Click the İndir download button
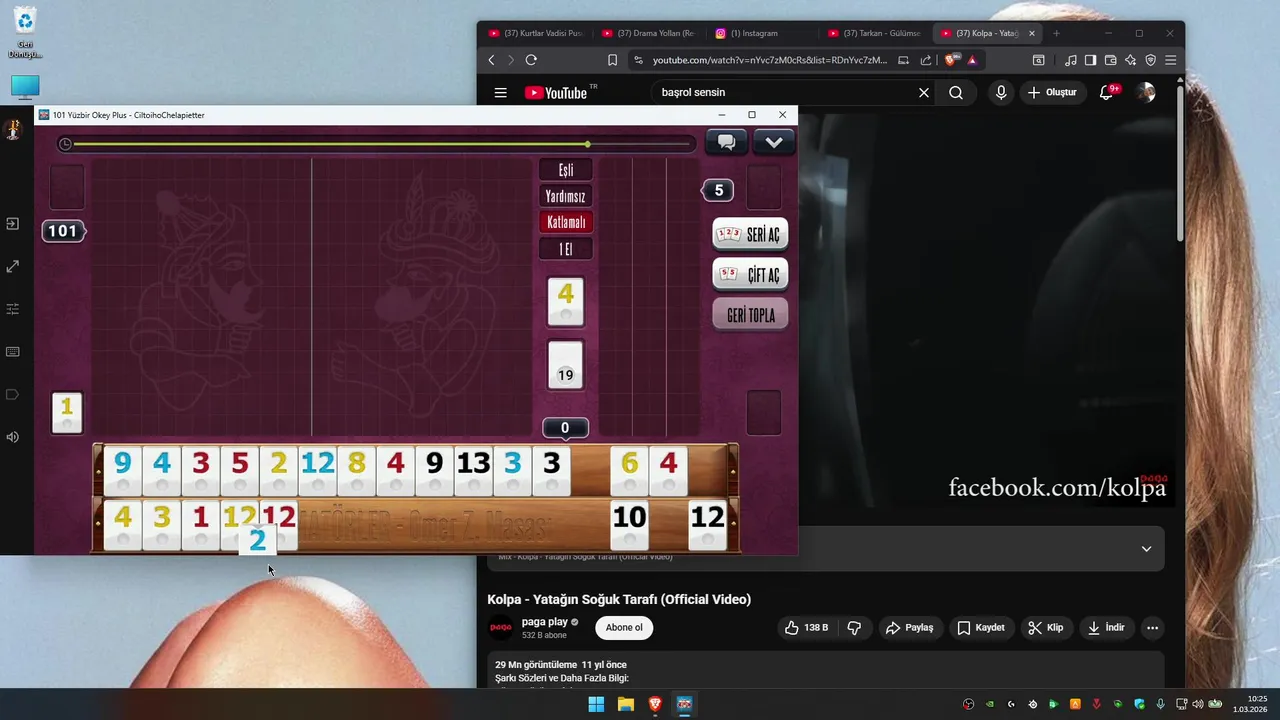Screen dimensions: 1280x720 (1106, 628)
